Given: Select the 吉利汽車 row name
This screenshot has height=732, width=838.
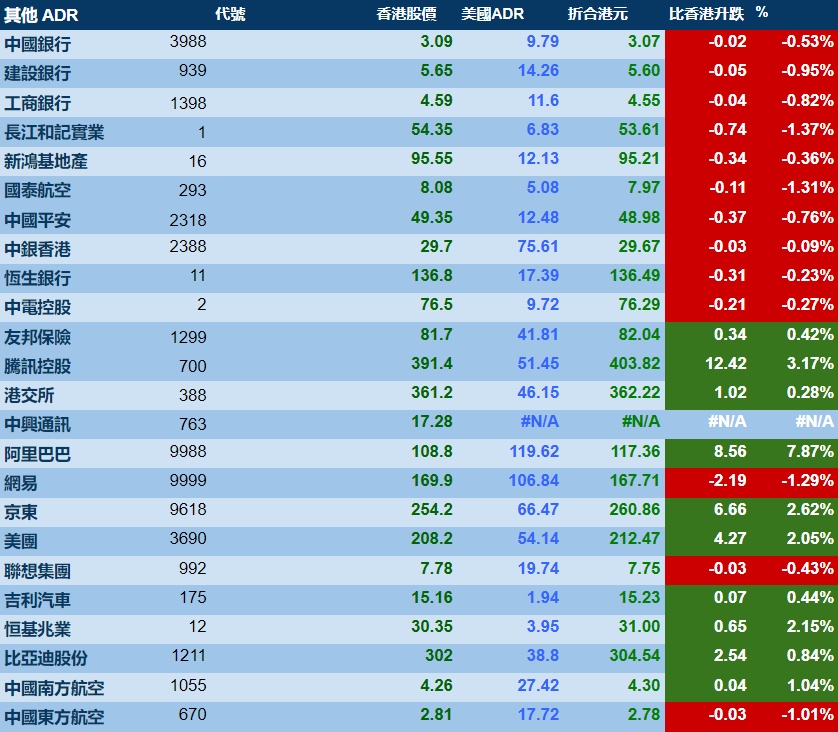Looking at the screenshot, I should point(37,600).
